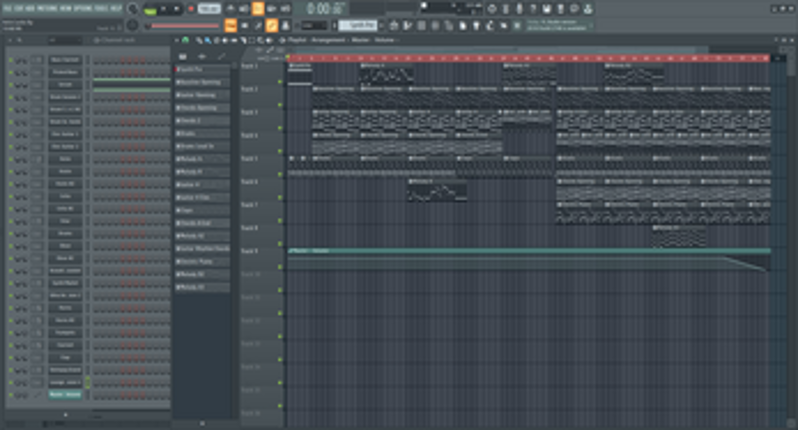The width and height of the screenshot is (798, 430).
Task: Toggle wait for input before recording
Action: pos(244,8)
